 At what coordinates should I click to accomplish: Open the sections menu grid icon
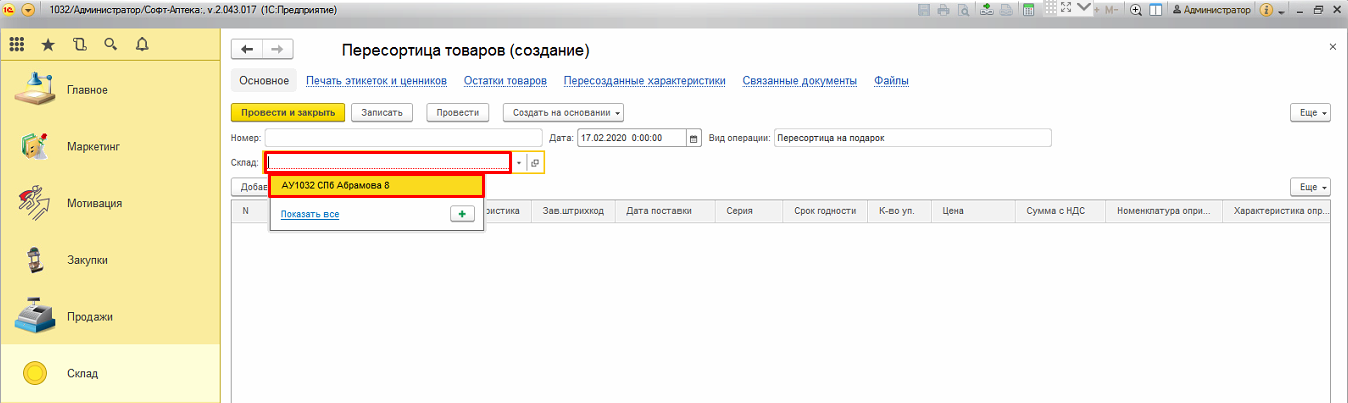pos(17,45)
